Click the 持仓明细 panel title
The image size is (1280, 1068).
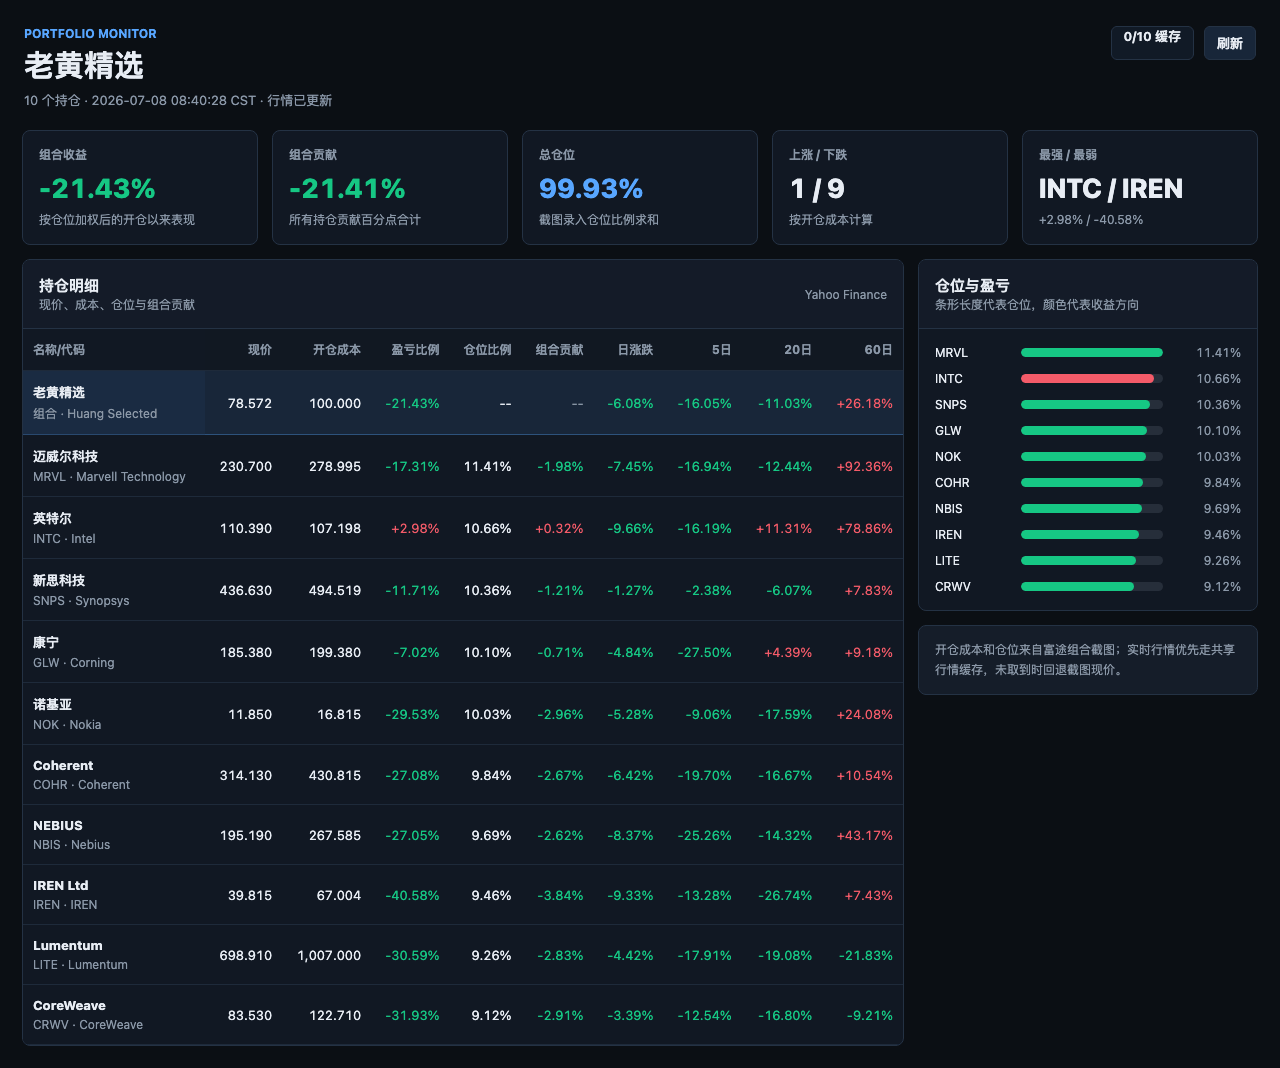(69, 286)
